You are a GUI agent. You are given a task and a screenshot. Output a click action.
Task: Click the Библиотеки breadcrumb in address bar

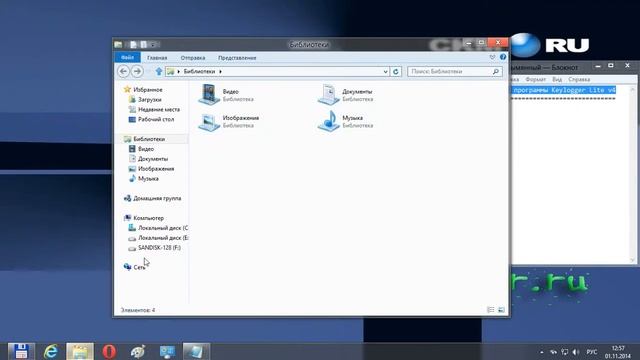pos(199,71)
